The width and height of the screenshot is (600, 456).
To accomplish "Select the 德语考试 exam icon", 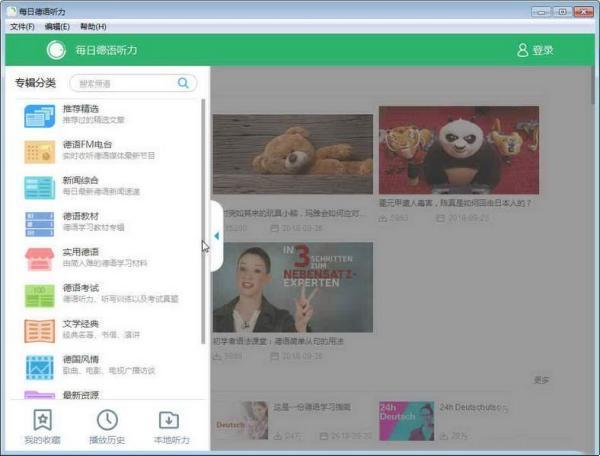I will (39, 294).
